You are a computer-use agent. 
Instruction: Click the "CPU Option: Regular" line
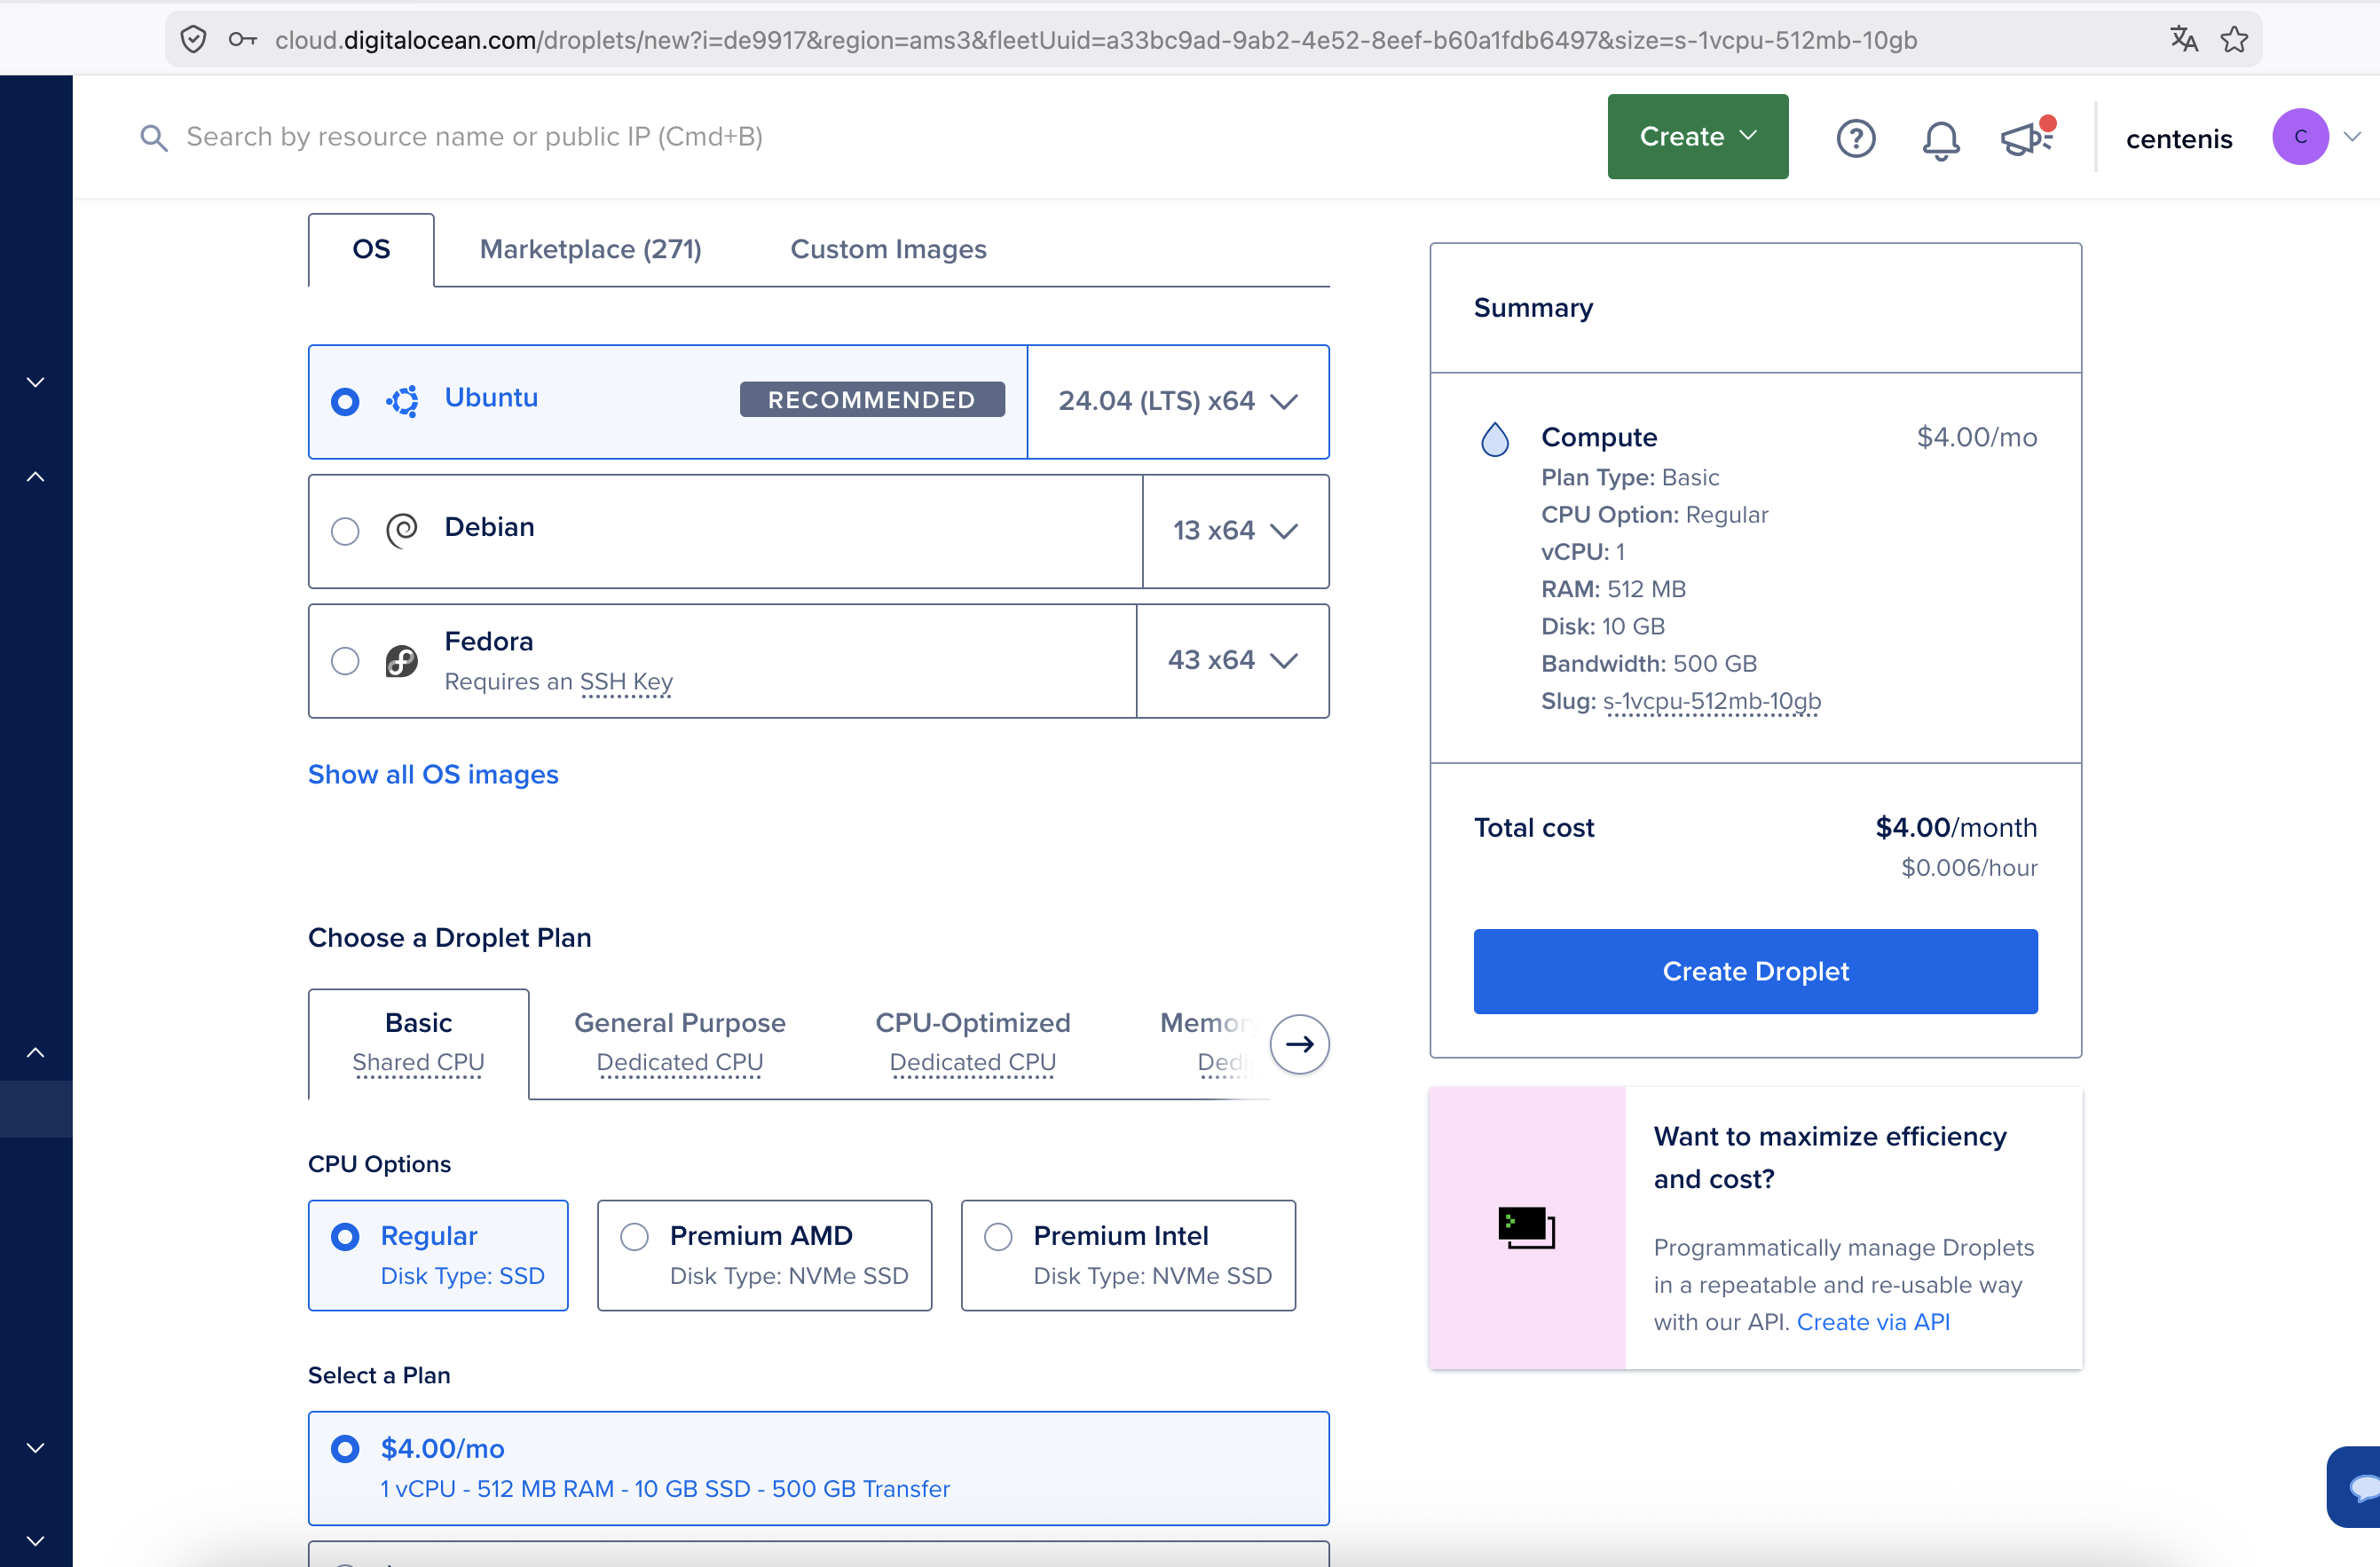tap(1655, 514)
